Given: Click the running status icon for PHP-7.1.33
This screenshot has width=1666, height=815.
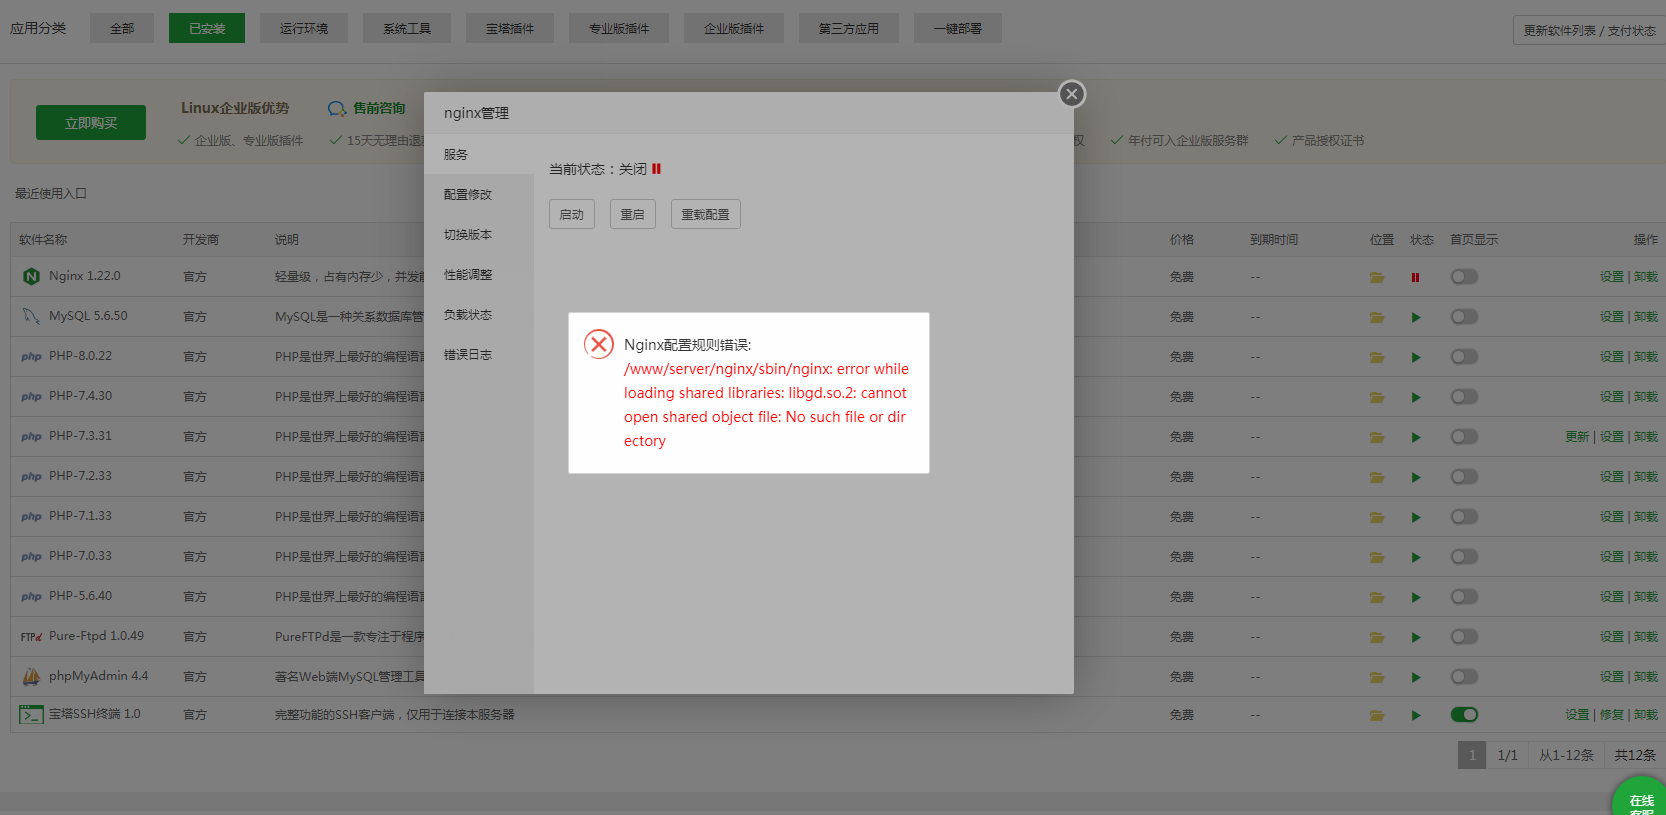Looking at the screenshot, I should [1416, 517].
